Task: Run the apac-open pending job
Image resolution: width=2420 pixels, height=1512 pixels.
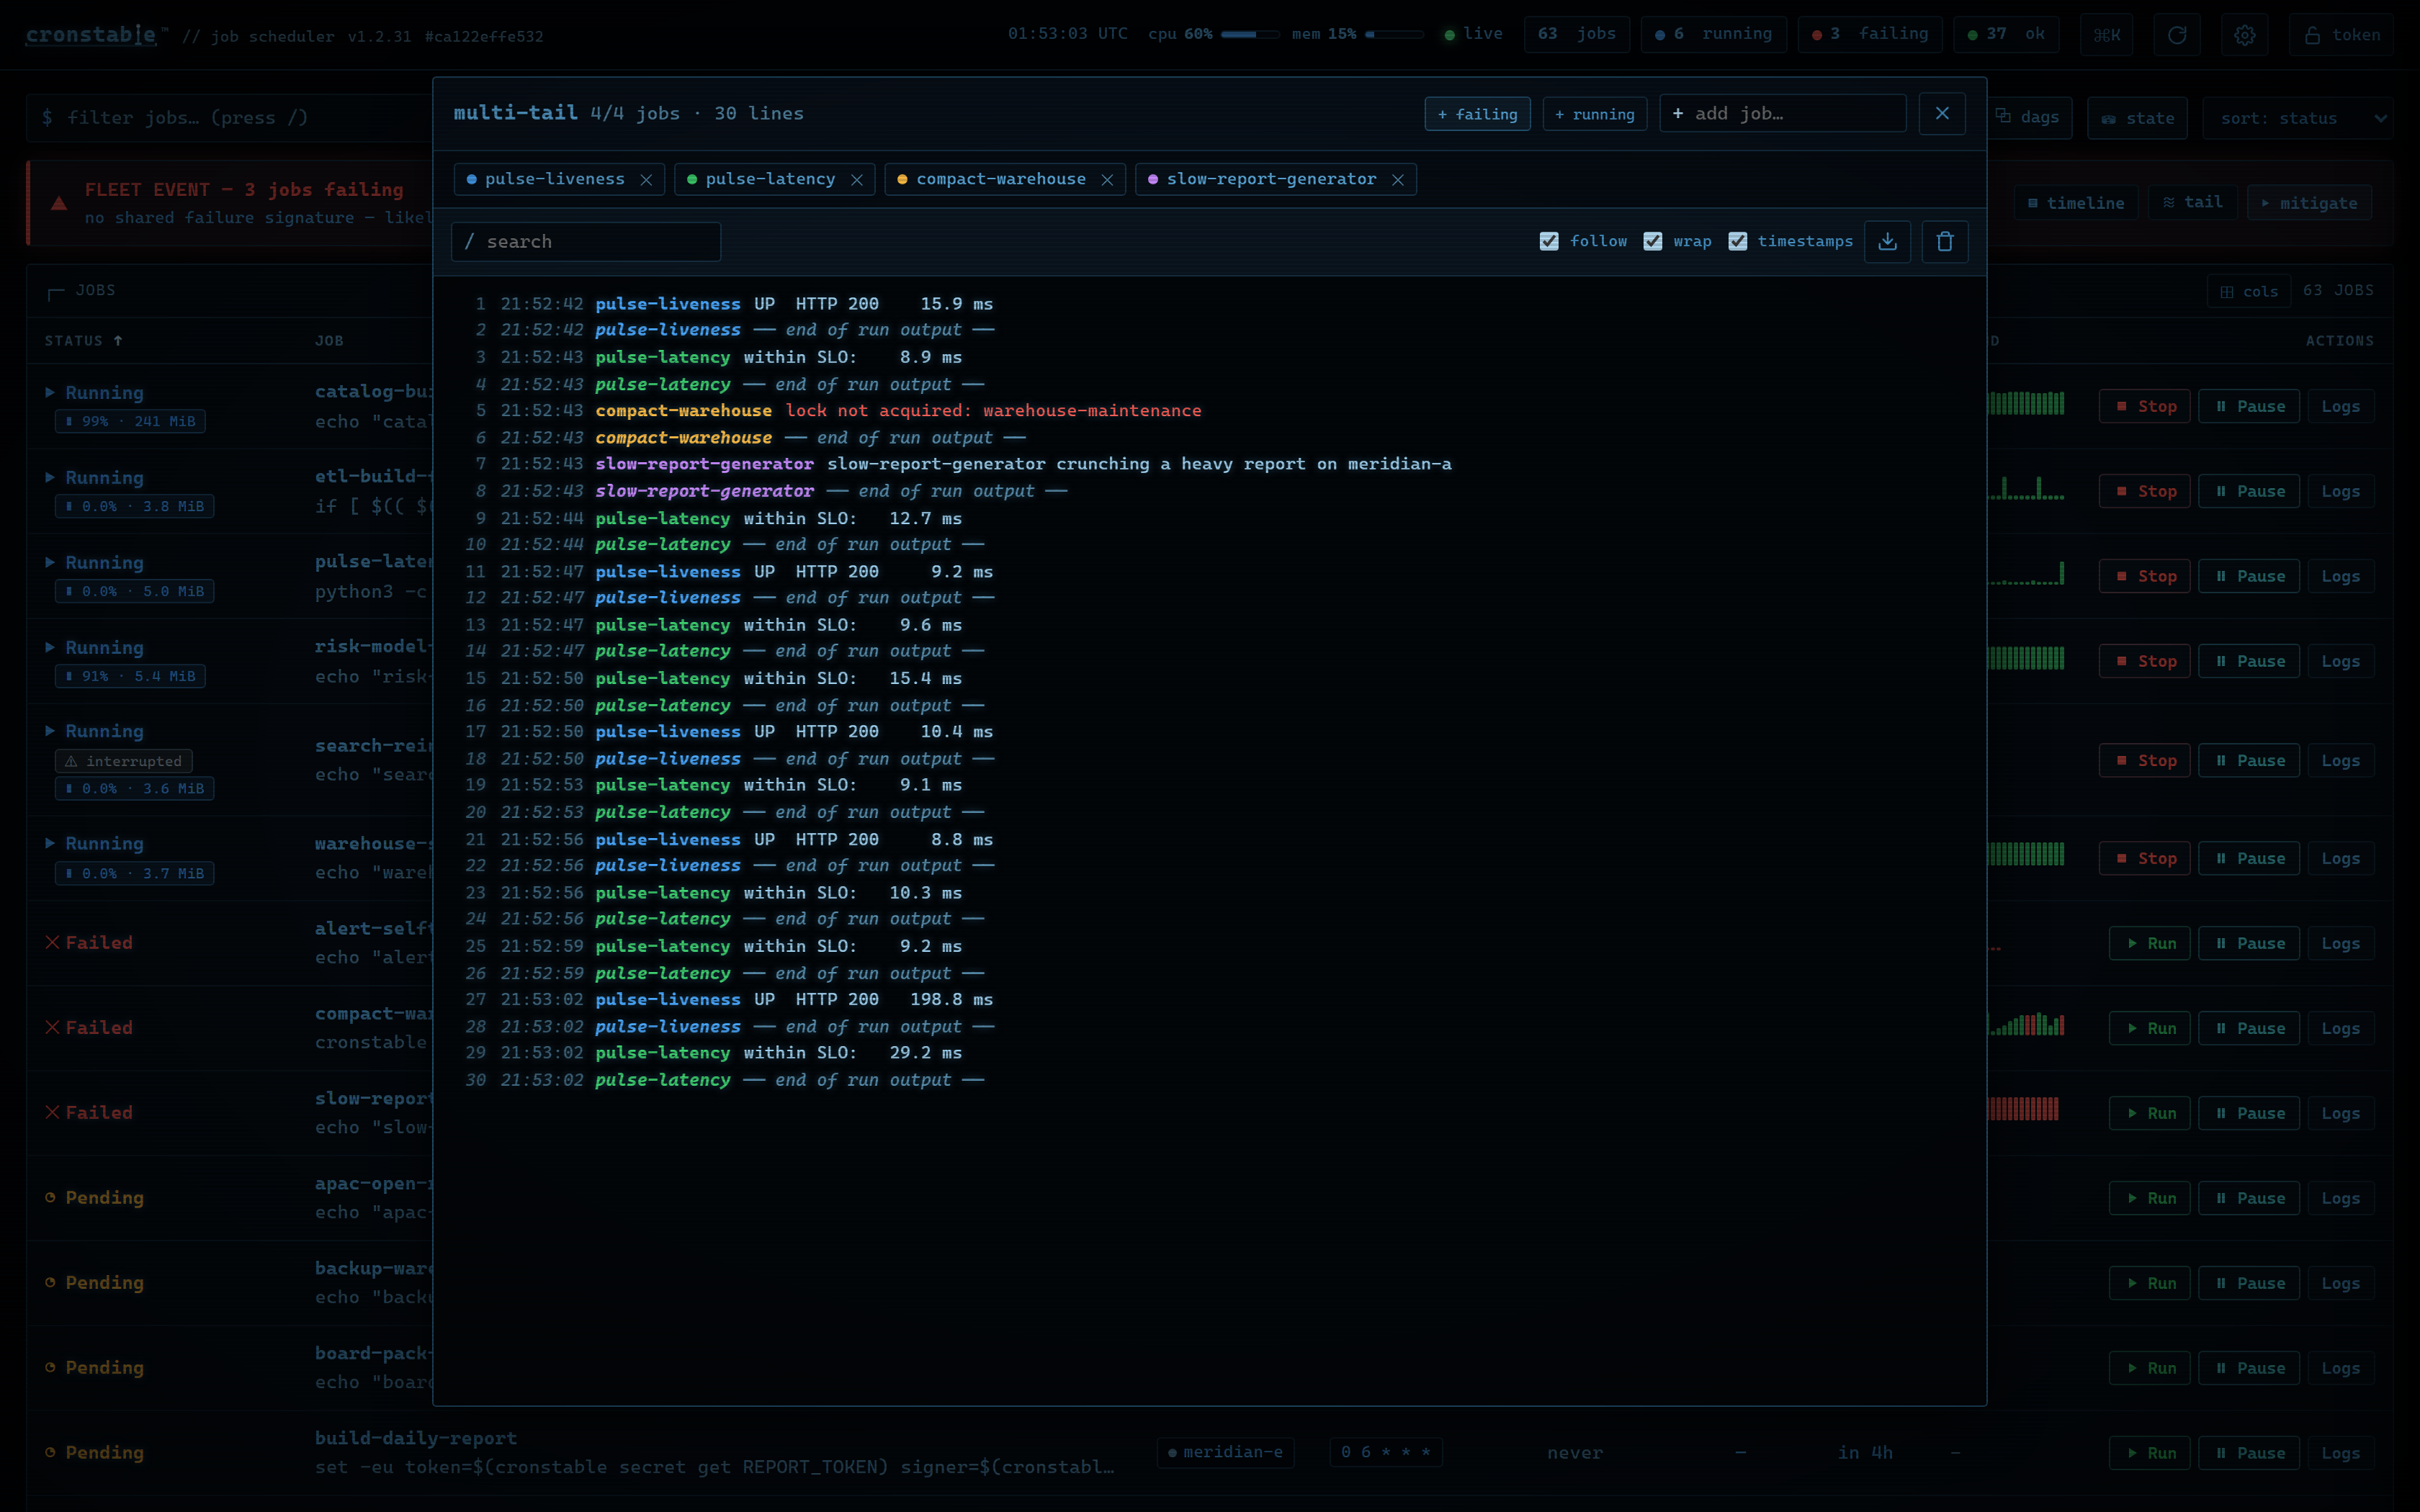Action: coord(2150,1198)
